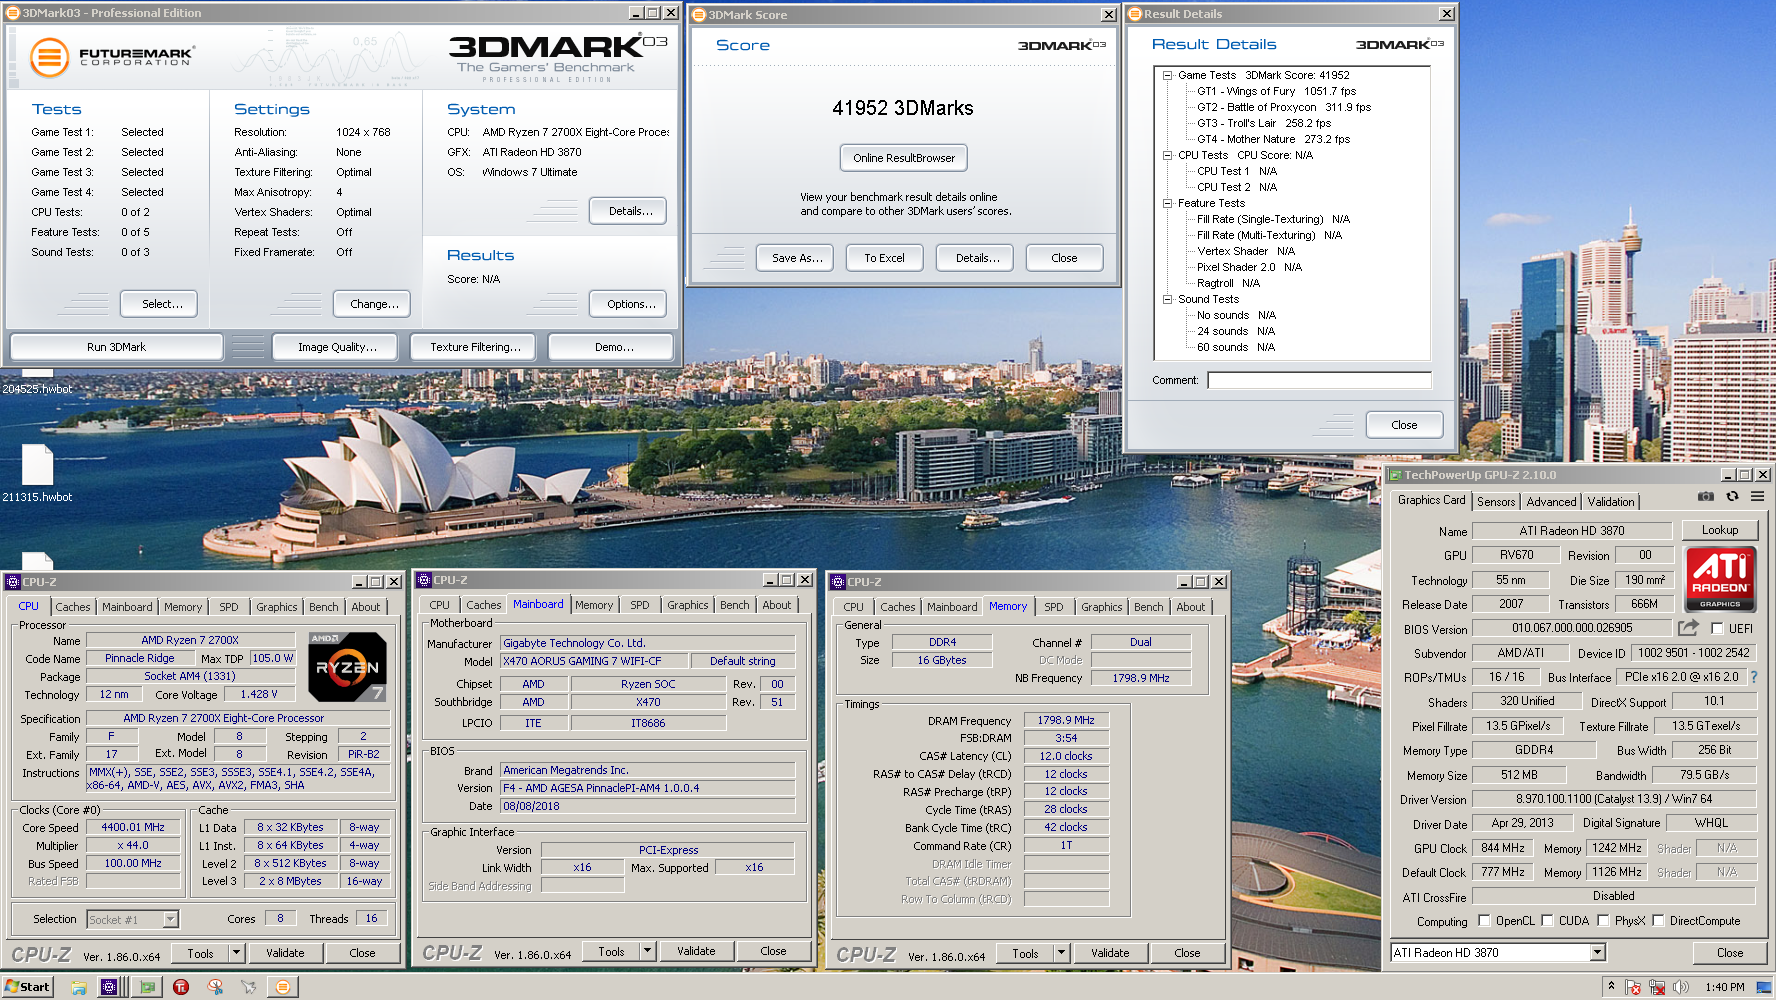Open Windows Explorer from the taskbar
Viewport: 1776px width, 1000px height.
tap(79, 987)
